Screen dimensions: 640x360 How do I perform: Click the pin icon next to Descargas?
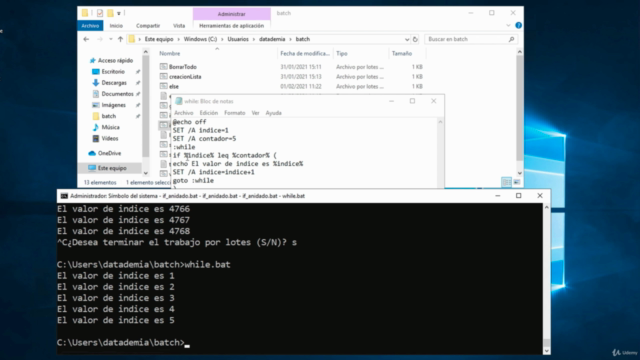[138, 83]
